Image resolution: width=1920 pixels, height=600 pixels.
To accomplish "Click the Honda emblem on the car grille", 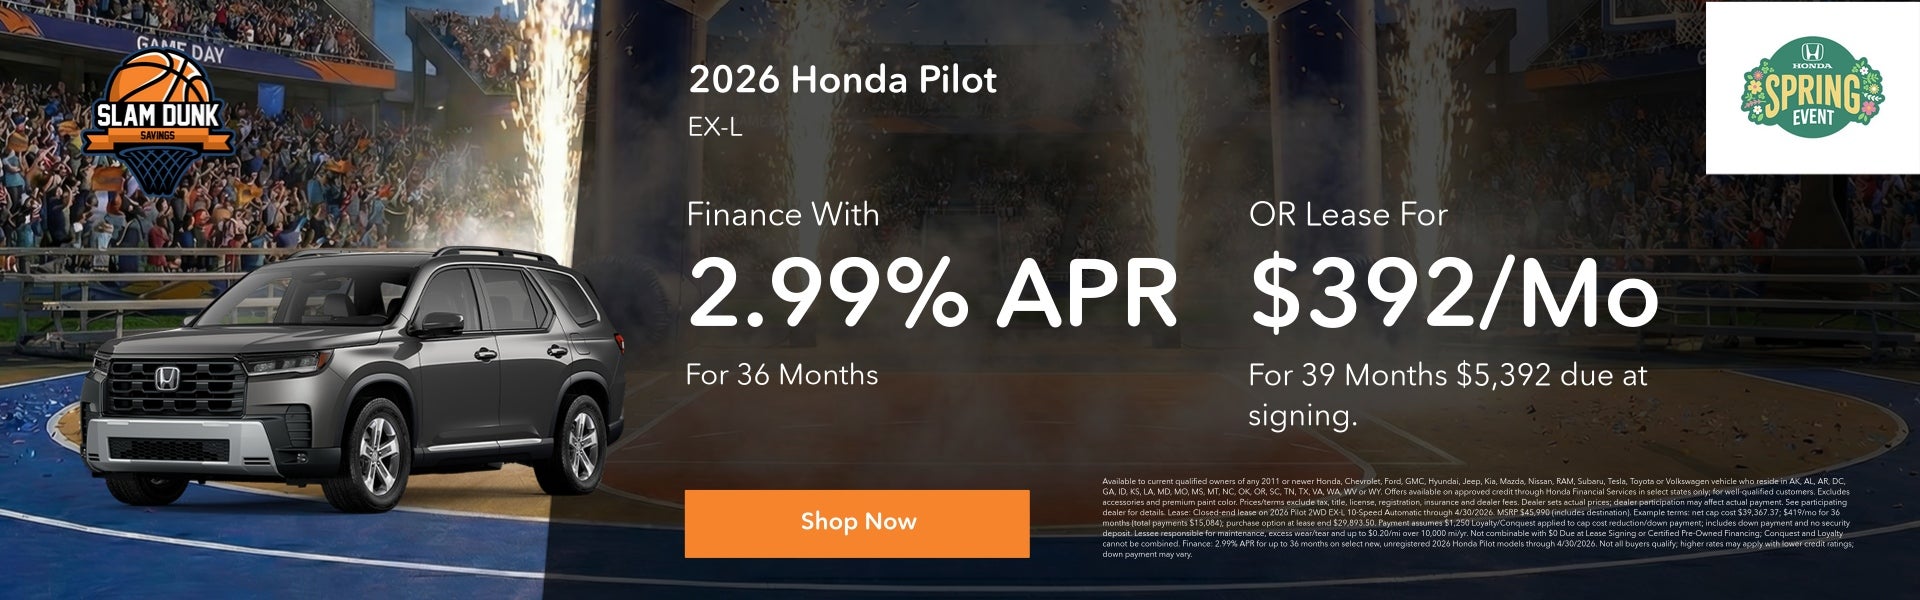I will coord(166,378).
